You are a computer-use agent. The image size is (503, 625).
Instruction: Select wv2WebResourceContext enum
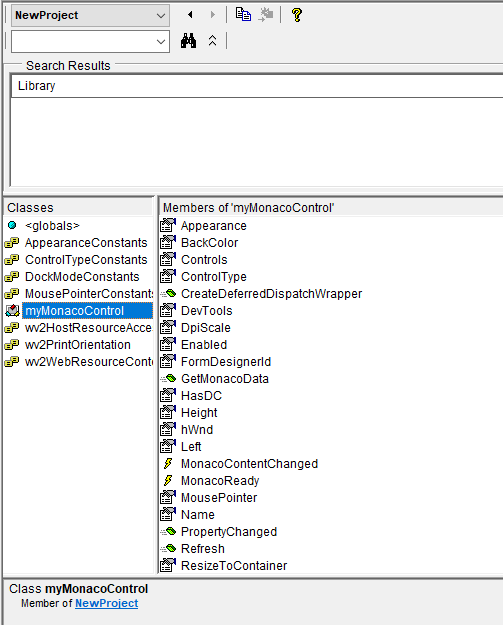pyautogui.click(x=88, y=362)
